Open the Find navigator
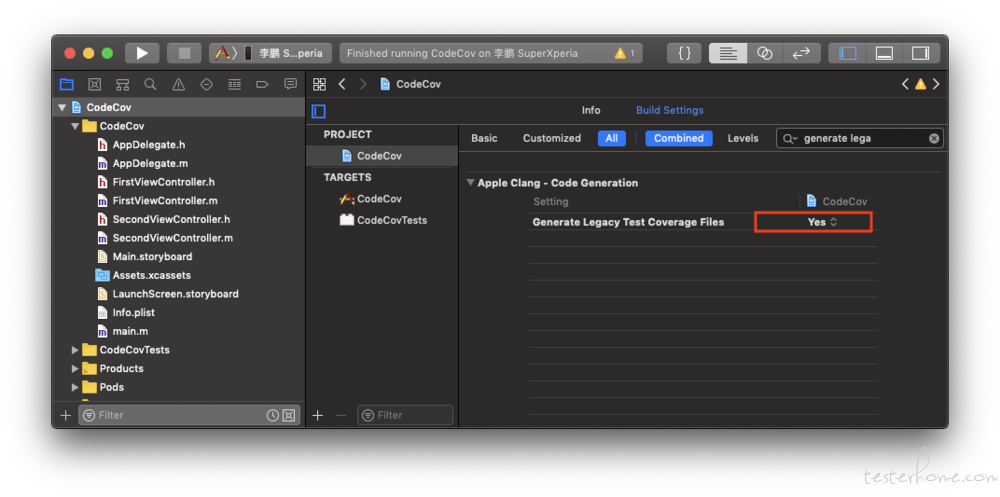 (150, 84)
